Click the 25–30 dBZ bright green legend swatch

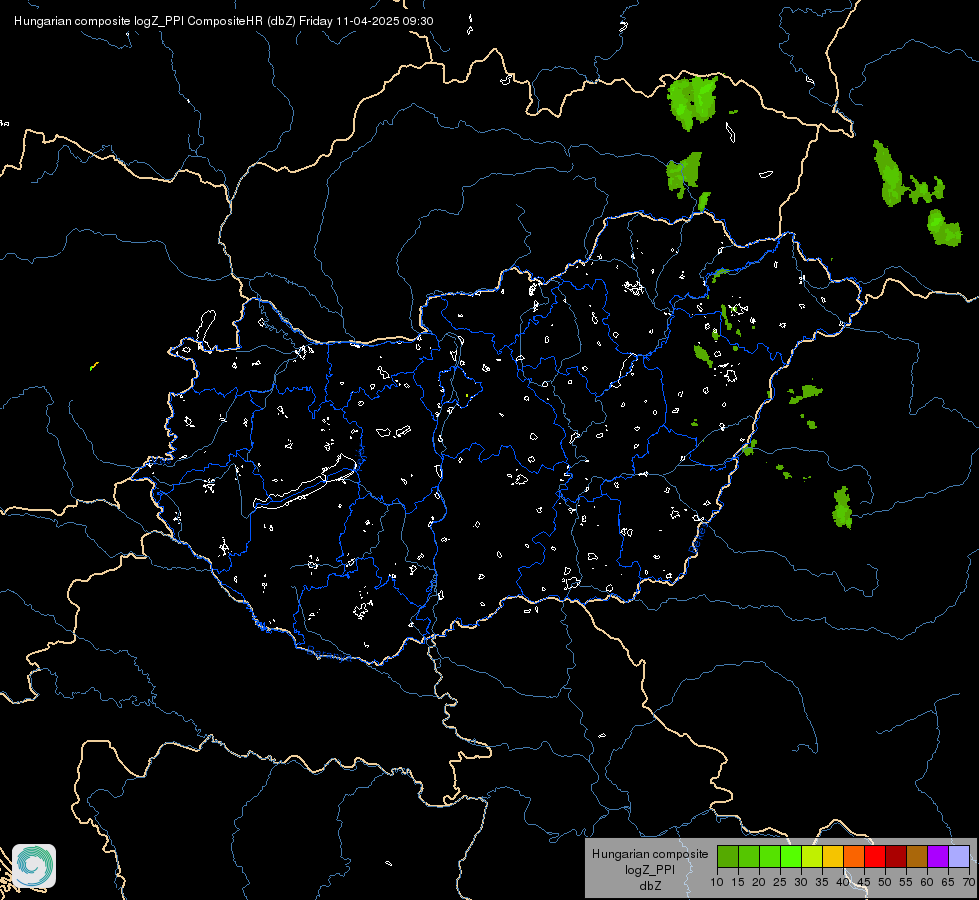point(791,856)
